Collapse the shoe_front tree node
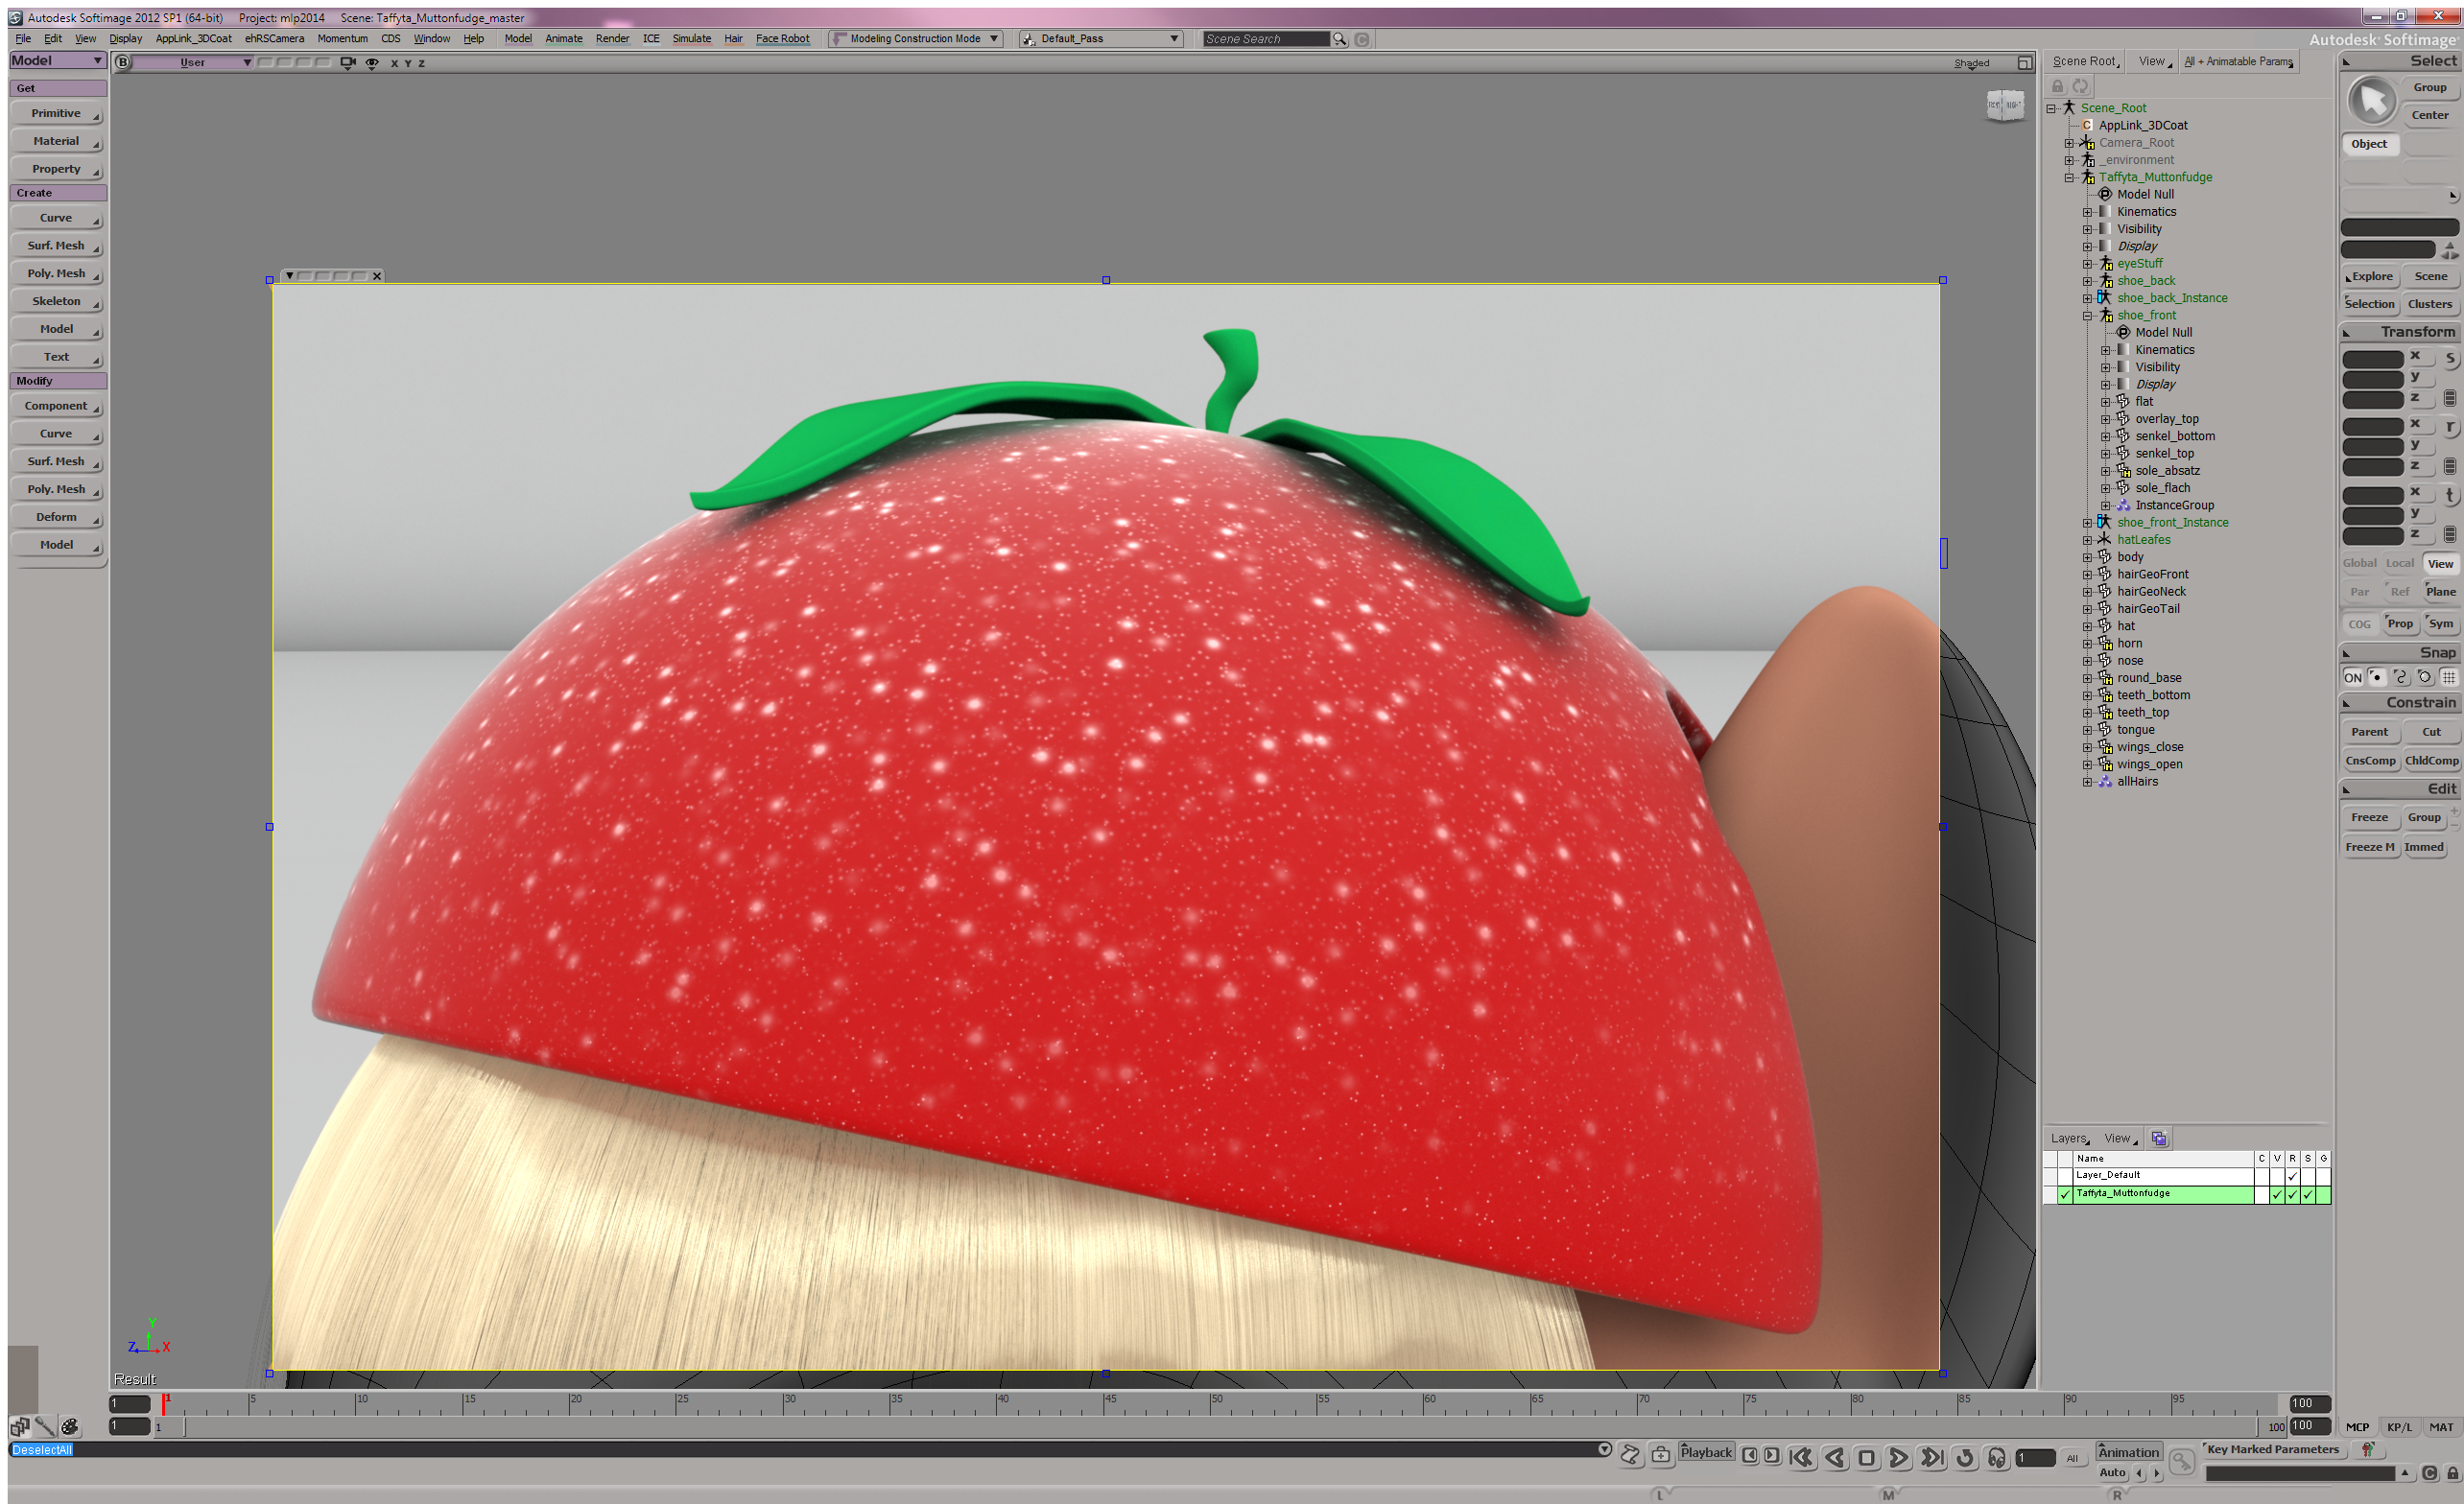The height and width of the screenshot is (1504, 2464). click(x=2087, y=316)
